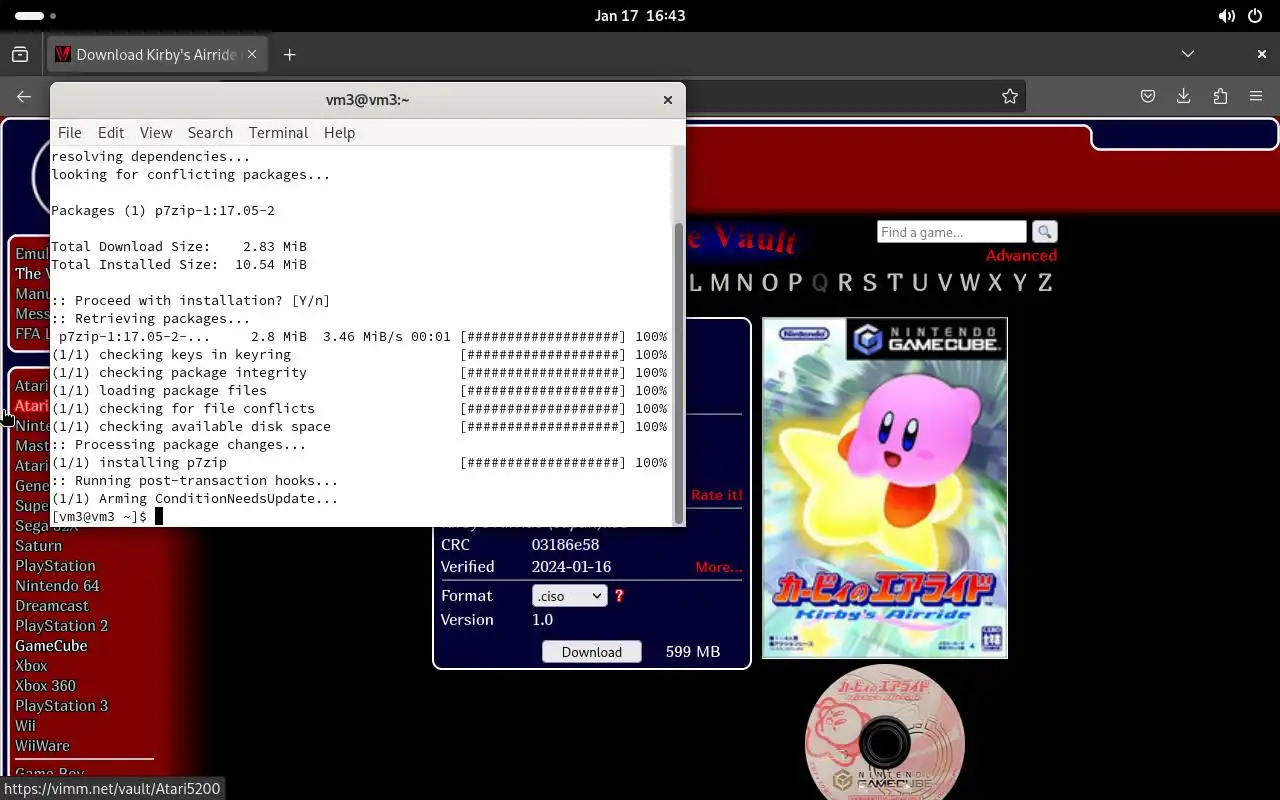Browse games starting with letter R
The height and width of the screenshot is (800, 1280).
click(x=845, y=282)
